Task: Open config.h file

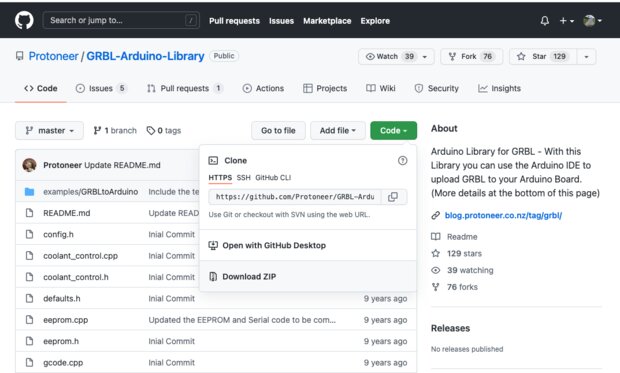Action: click(58, 235)
